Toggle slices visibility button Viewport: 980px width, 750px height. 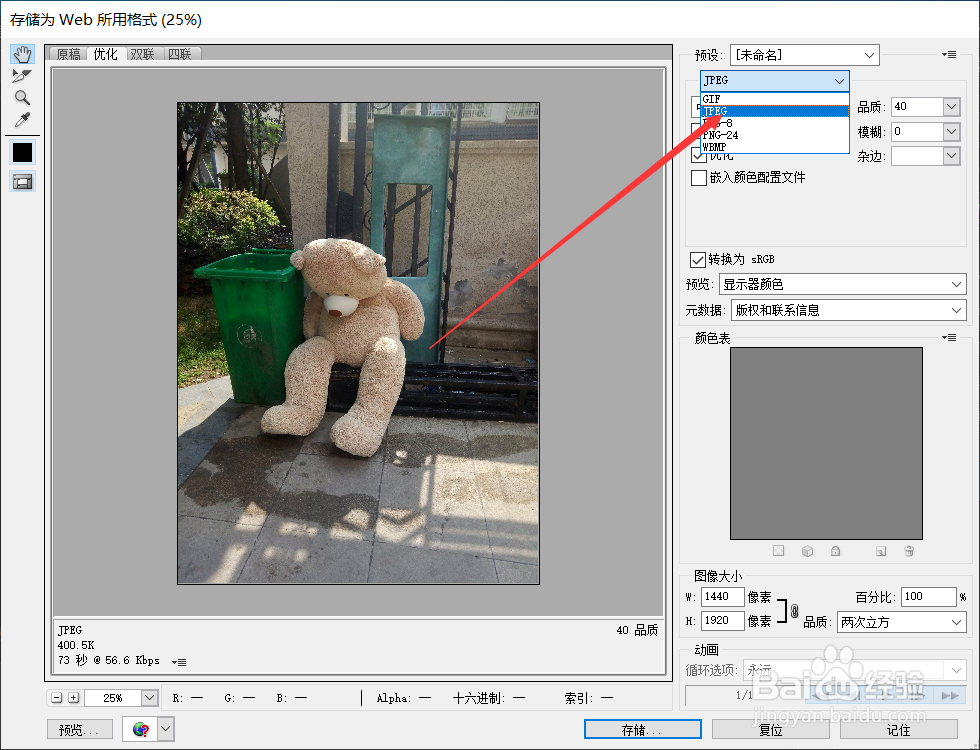coord(22,182)
